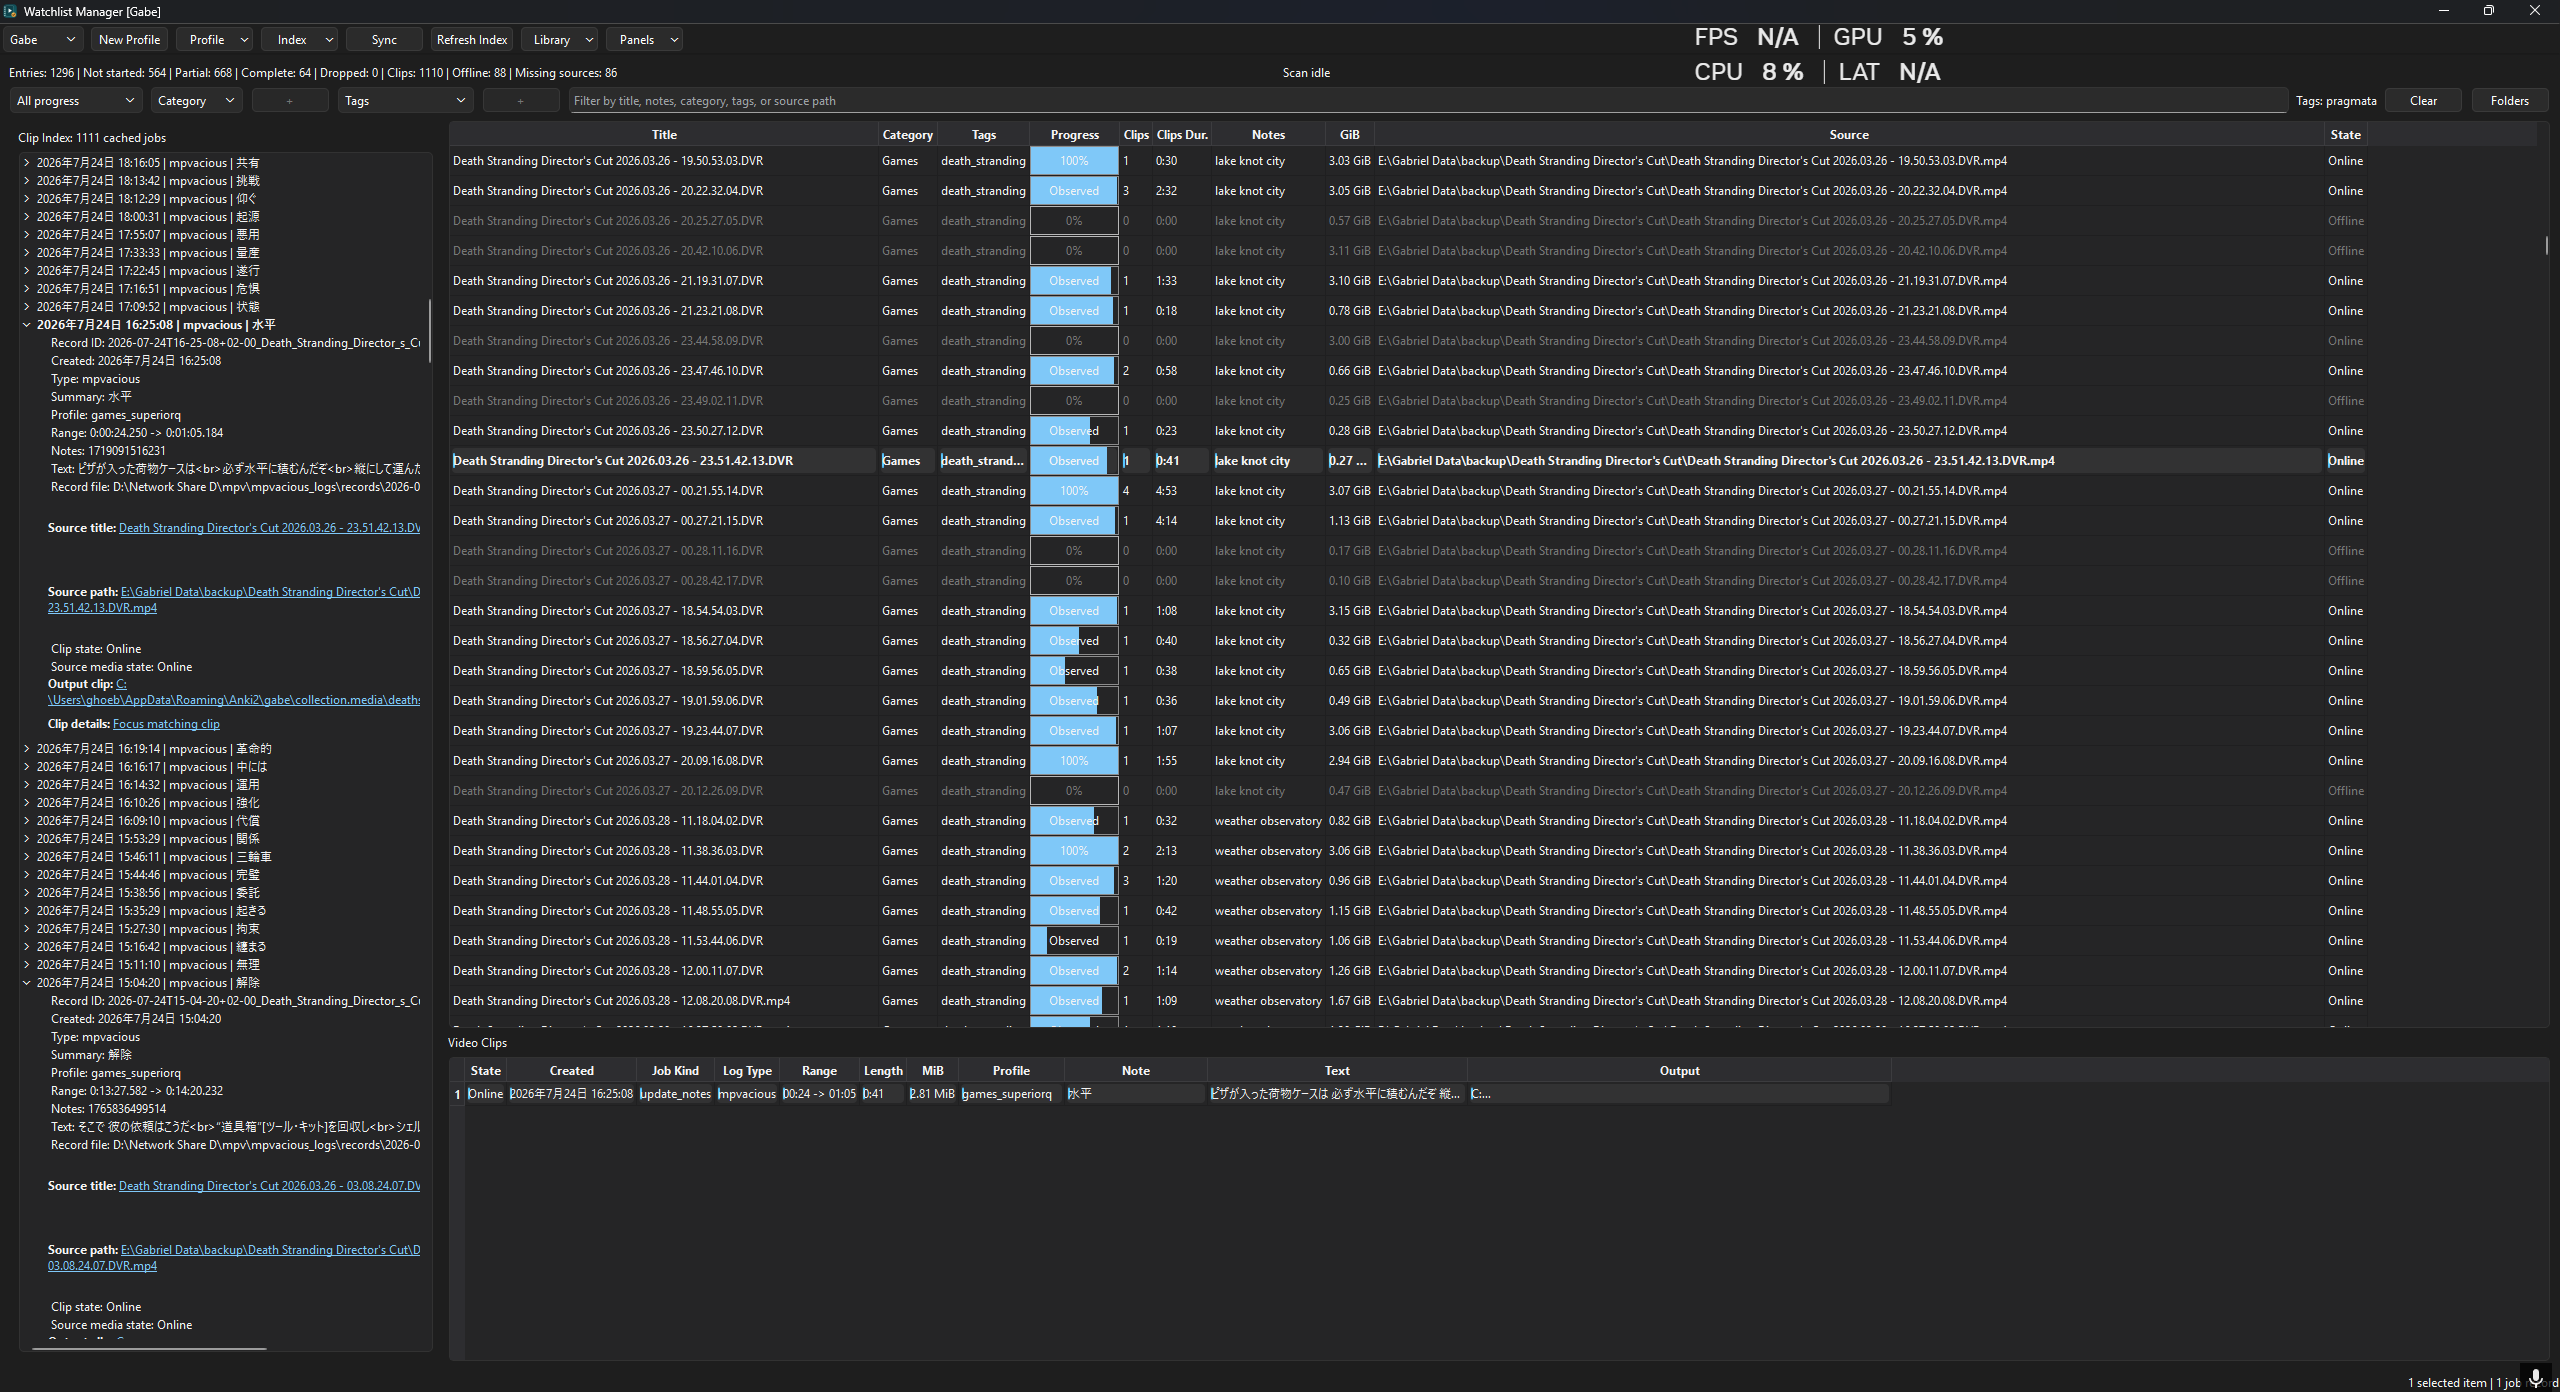Click the microphone icon in the status corner
2560x1392 pixels.
pyautogui.click(x=2535, y=1378)
